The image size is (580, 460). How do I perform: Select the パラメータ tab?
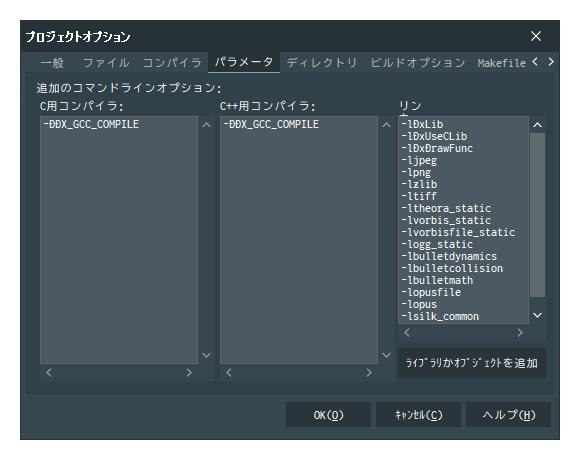(x=244, y=62)
